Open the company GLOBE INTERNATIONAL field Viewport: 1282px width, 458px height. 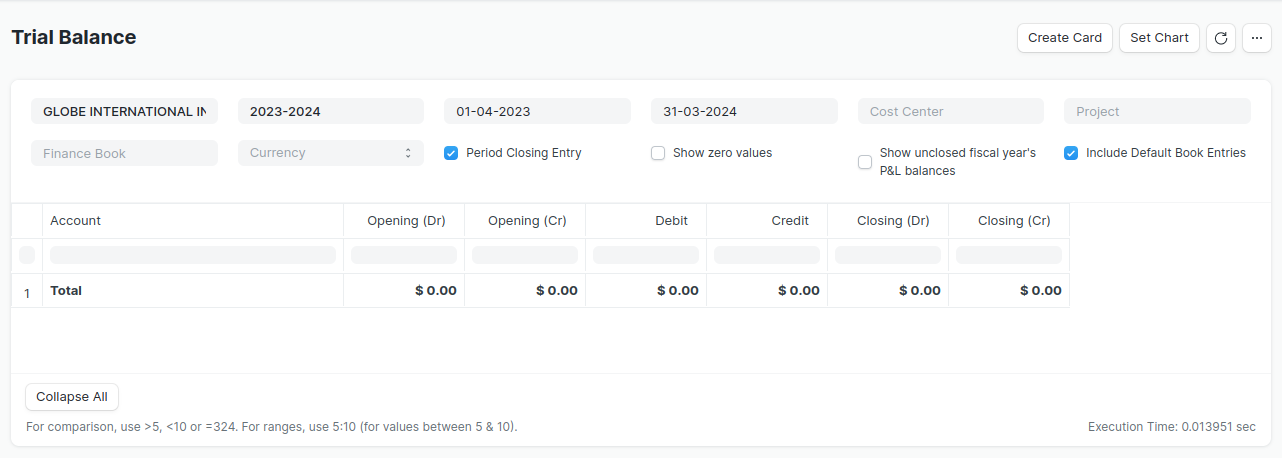point(124,111)
